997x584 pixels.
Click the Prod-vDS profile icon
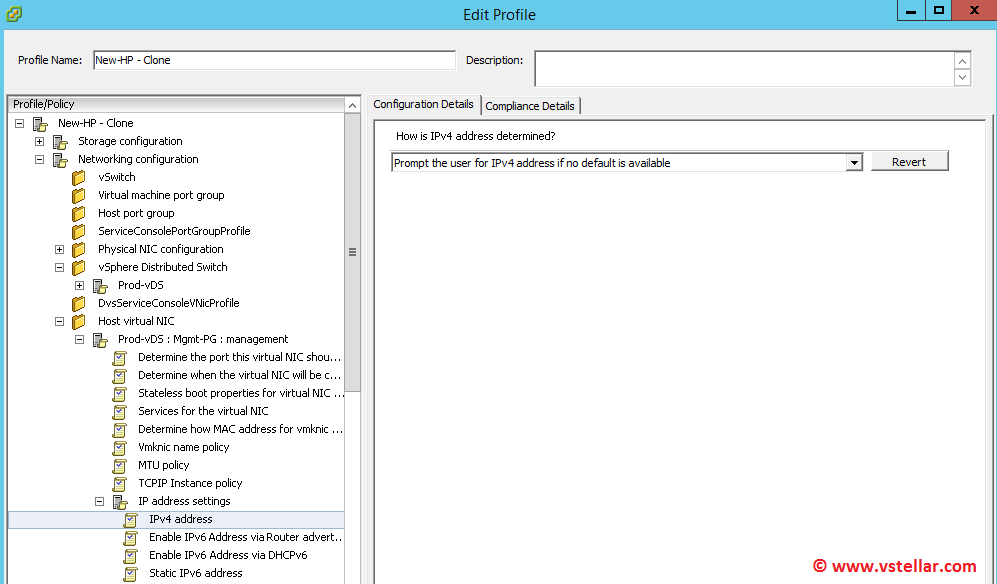point(99,285)
